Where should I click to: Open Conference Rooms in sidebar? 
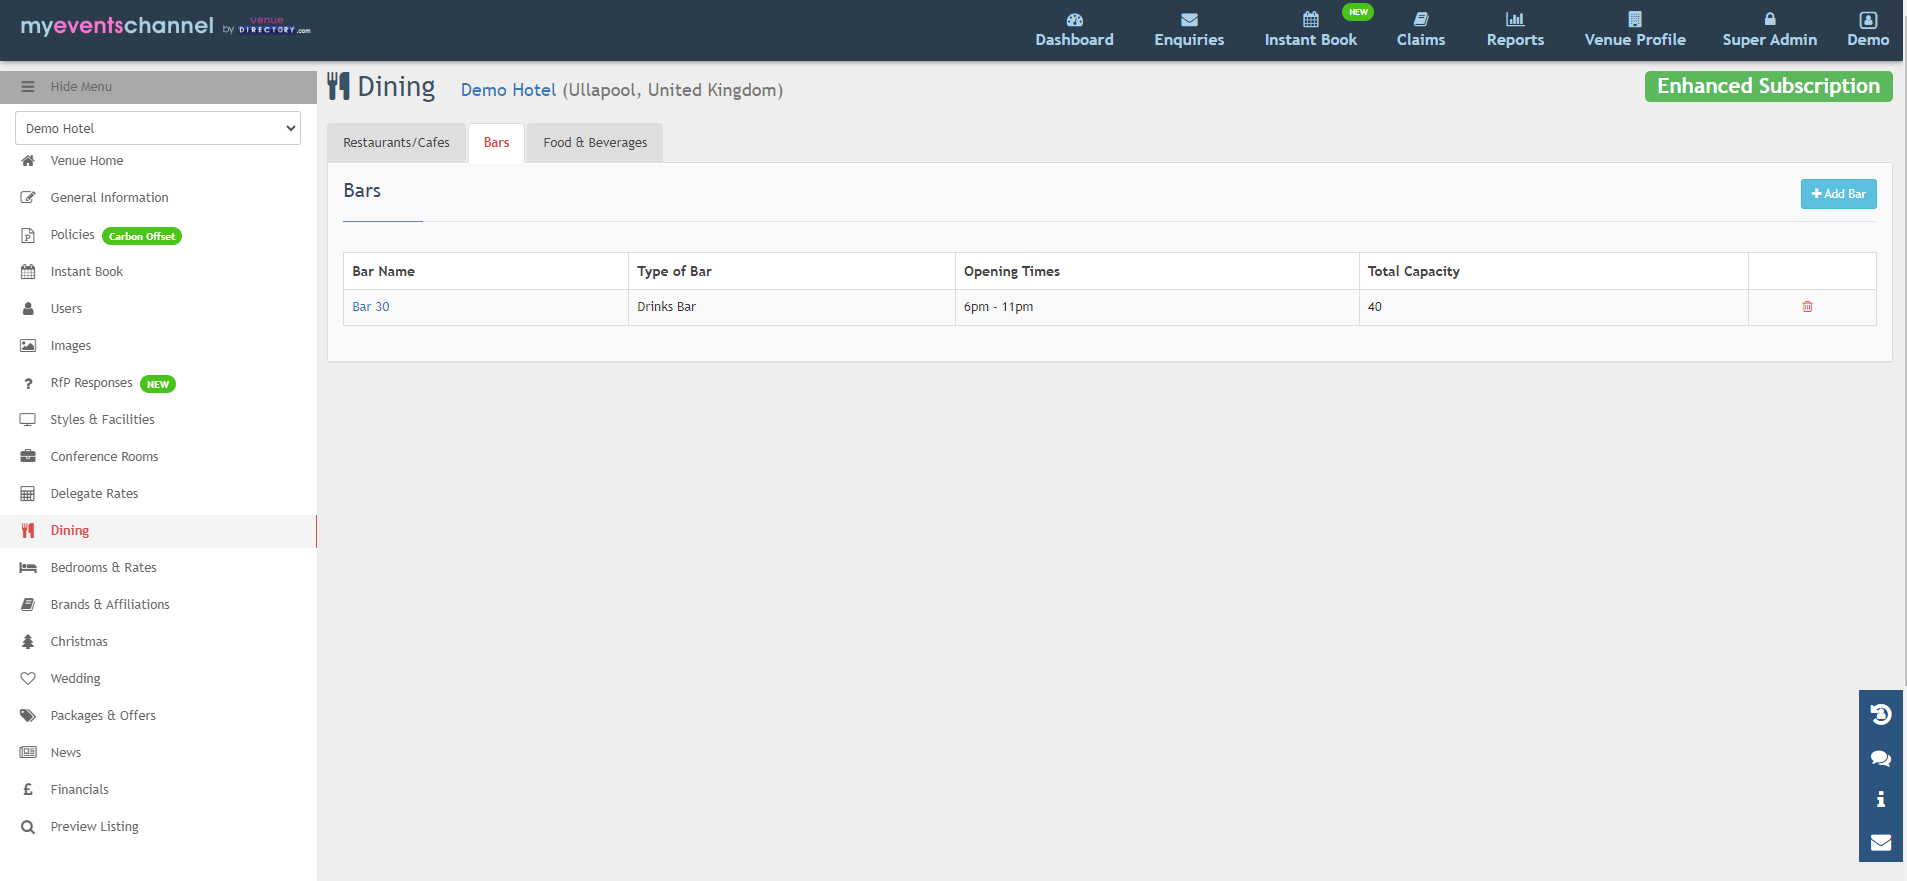(x=104, y=457)
